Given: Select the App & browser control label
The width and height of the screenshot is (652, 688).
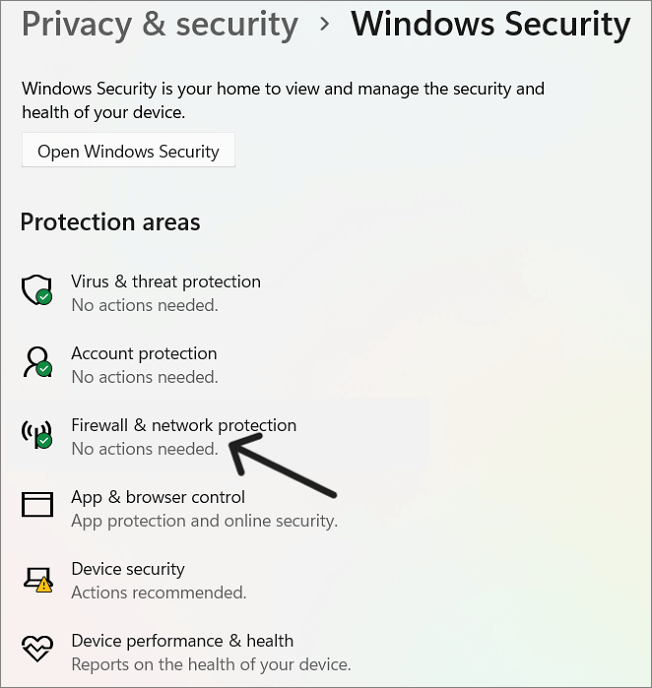Looking at the screenshot, I should [158, 498].
